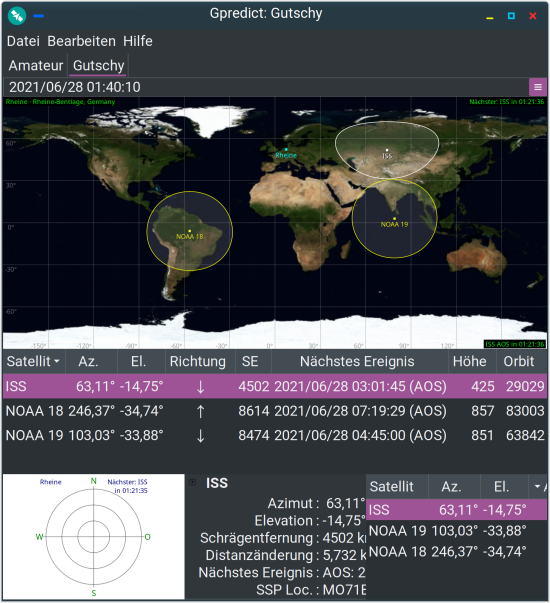
Task: Click NOAA 18 altitude value 857
Action: click(x=483, y=411)
